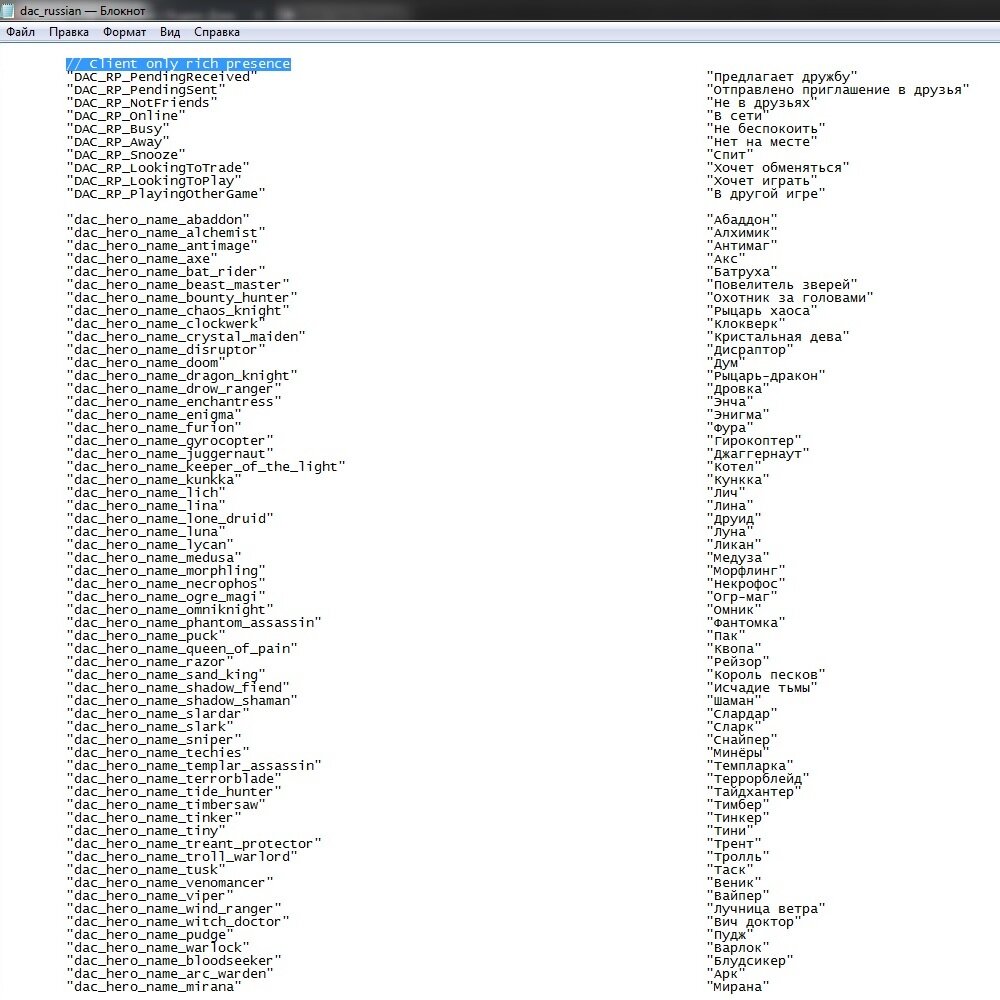The image size is (1000, 1000).
Task: Click the "dac_hero_name_alchemist" key
Action: tap(166, 233)
